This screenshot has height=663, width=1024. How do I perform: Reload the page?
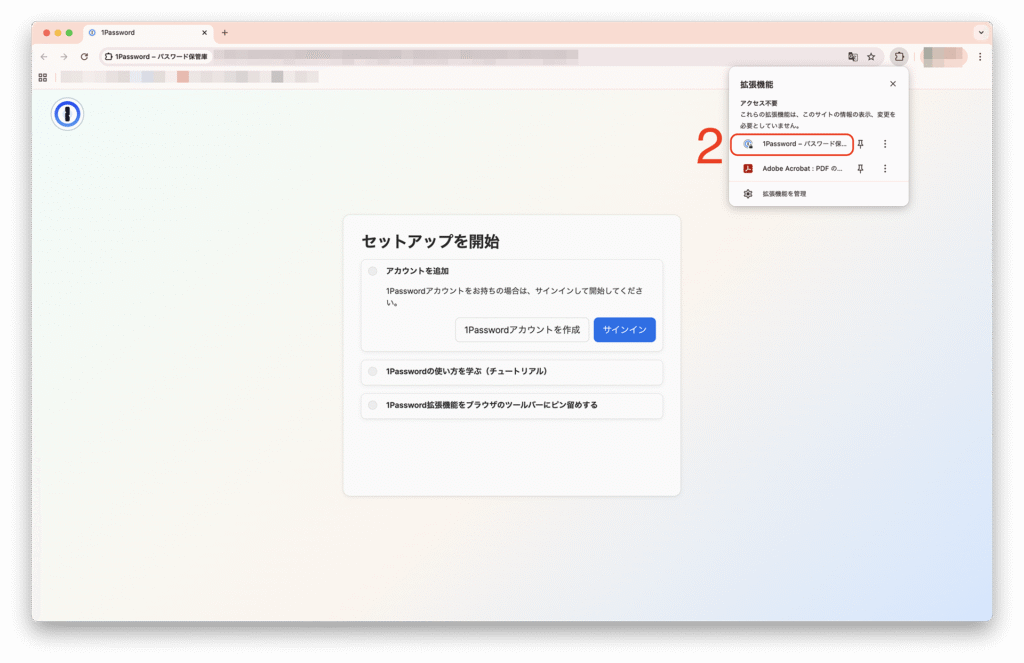pyautogui.click(x=84, y=57)
